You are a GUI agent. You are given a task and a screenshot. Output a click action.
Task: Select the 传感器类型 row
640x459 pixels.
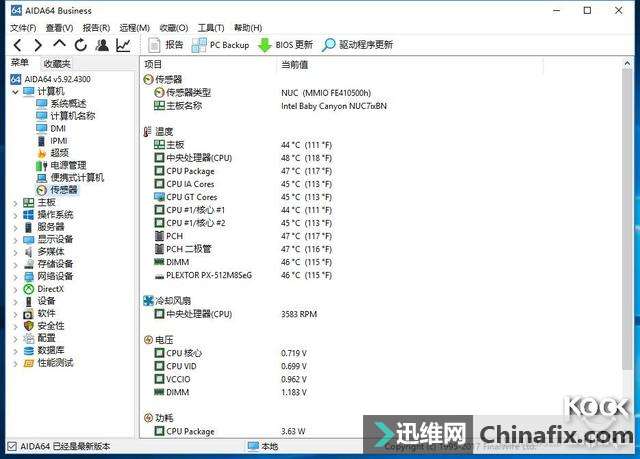coord(262,93)
